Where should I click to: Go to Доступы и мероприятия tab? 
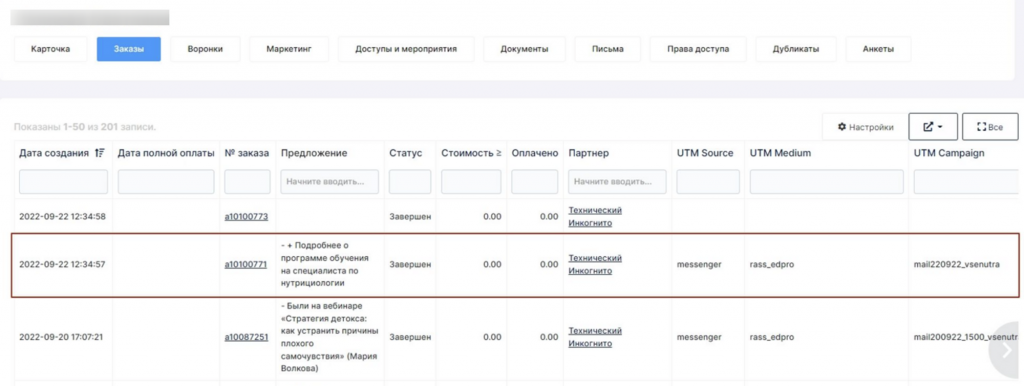pos(406,49)
